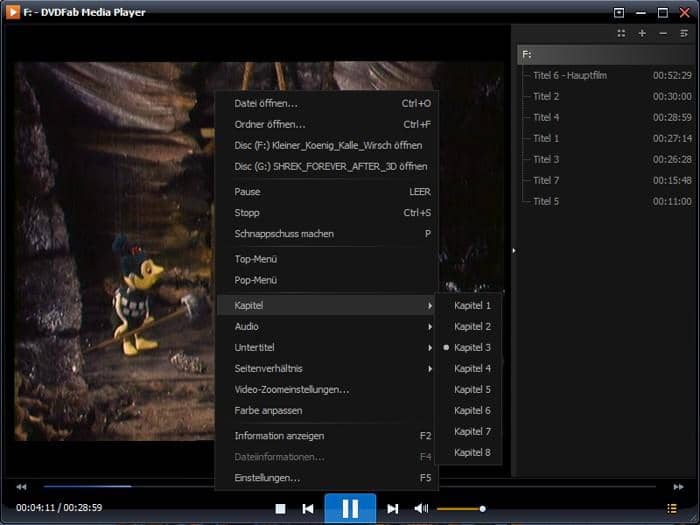Adjust the volume slider

point(461,508)
